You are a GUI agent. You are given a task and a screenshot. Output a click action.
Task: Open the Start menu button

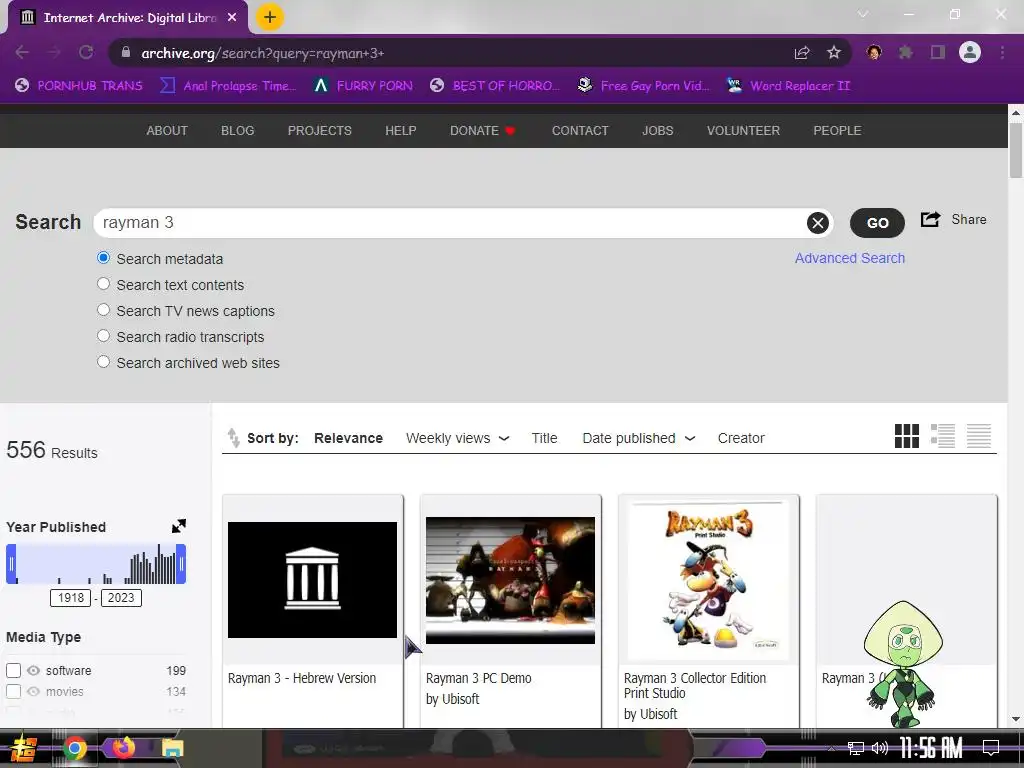tap(24, 748)
